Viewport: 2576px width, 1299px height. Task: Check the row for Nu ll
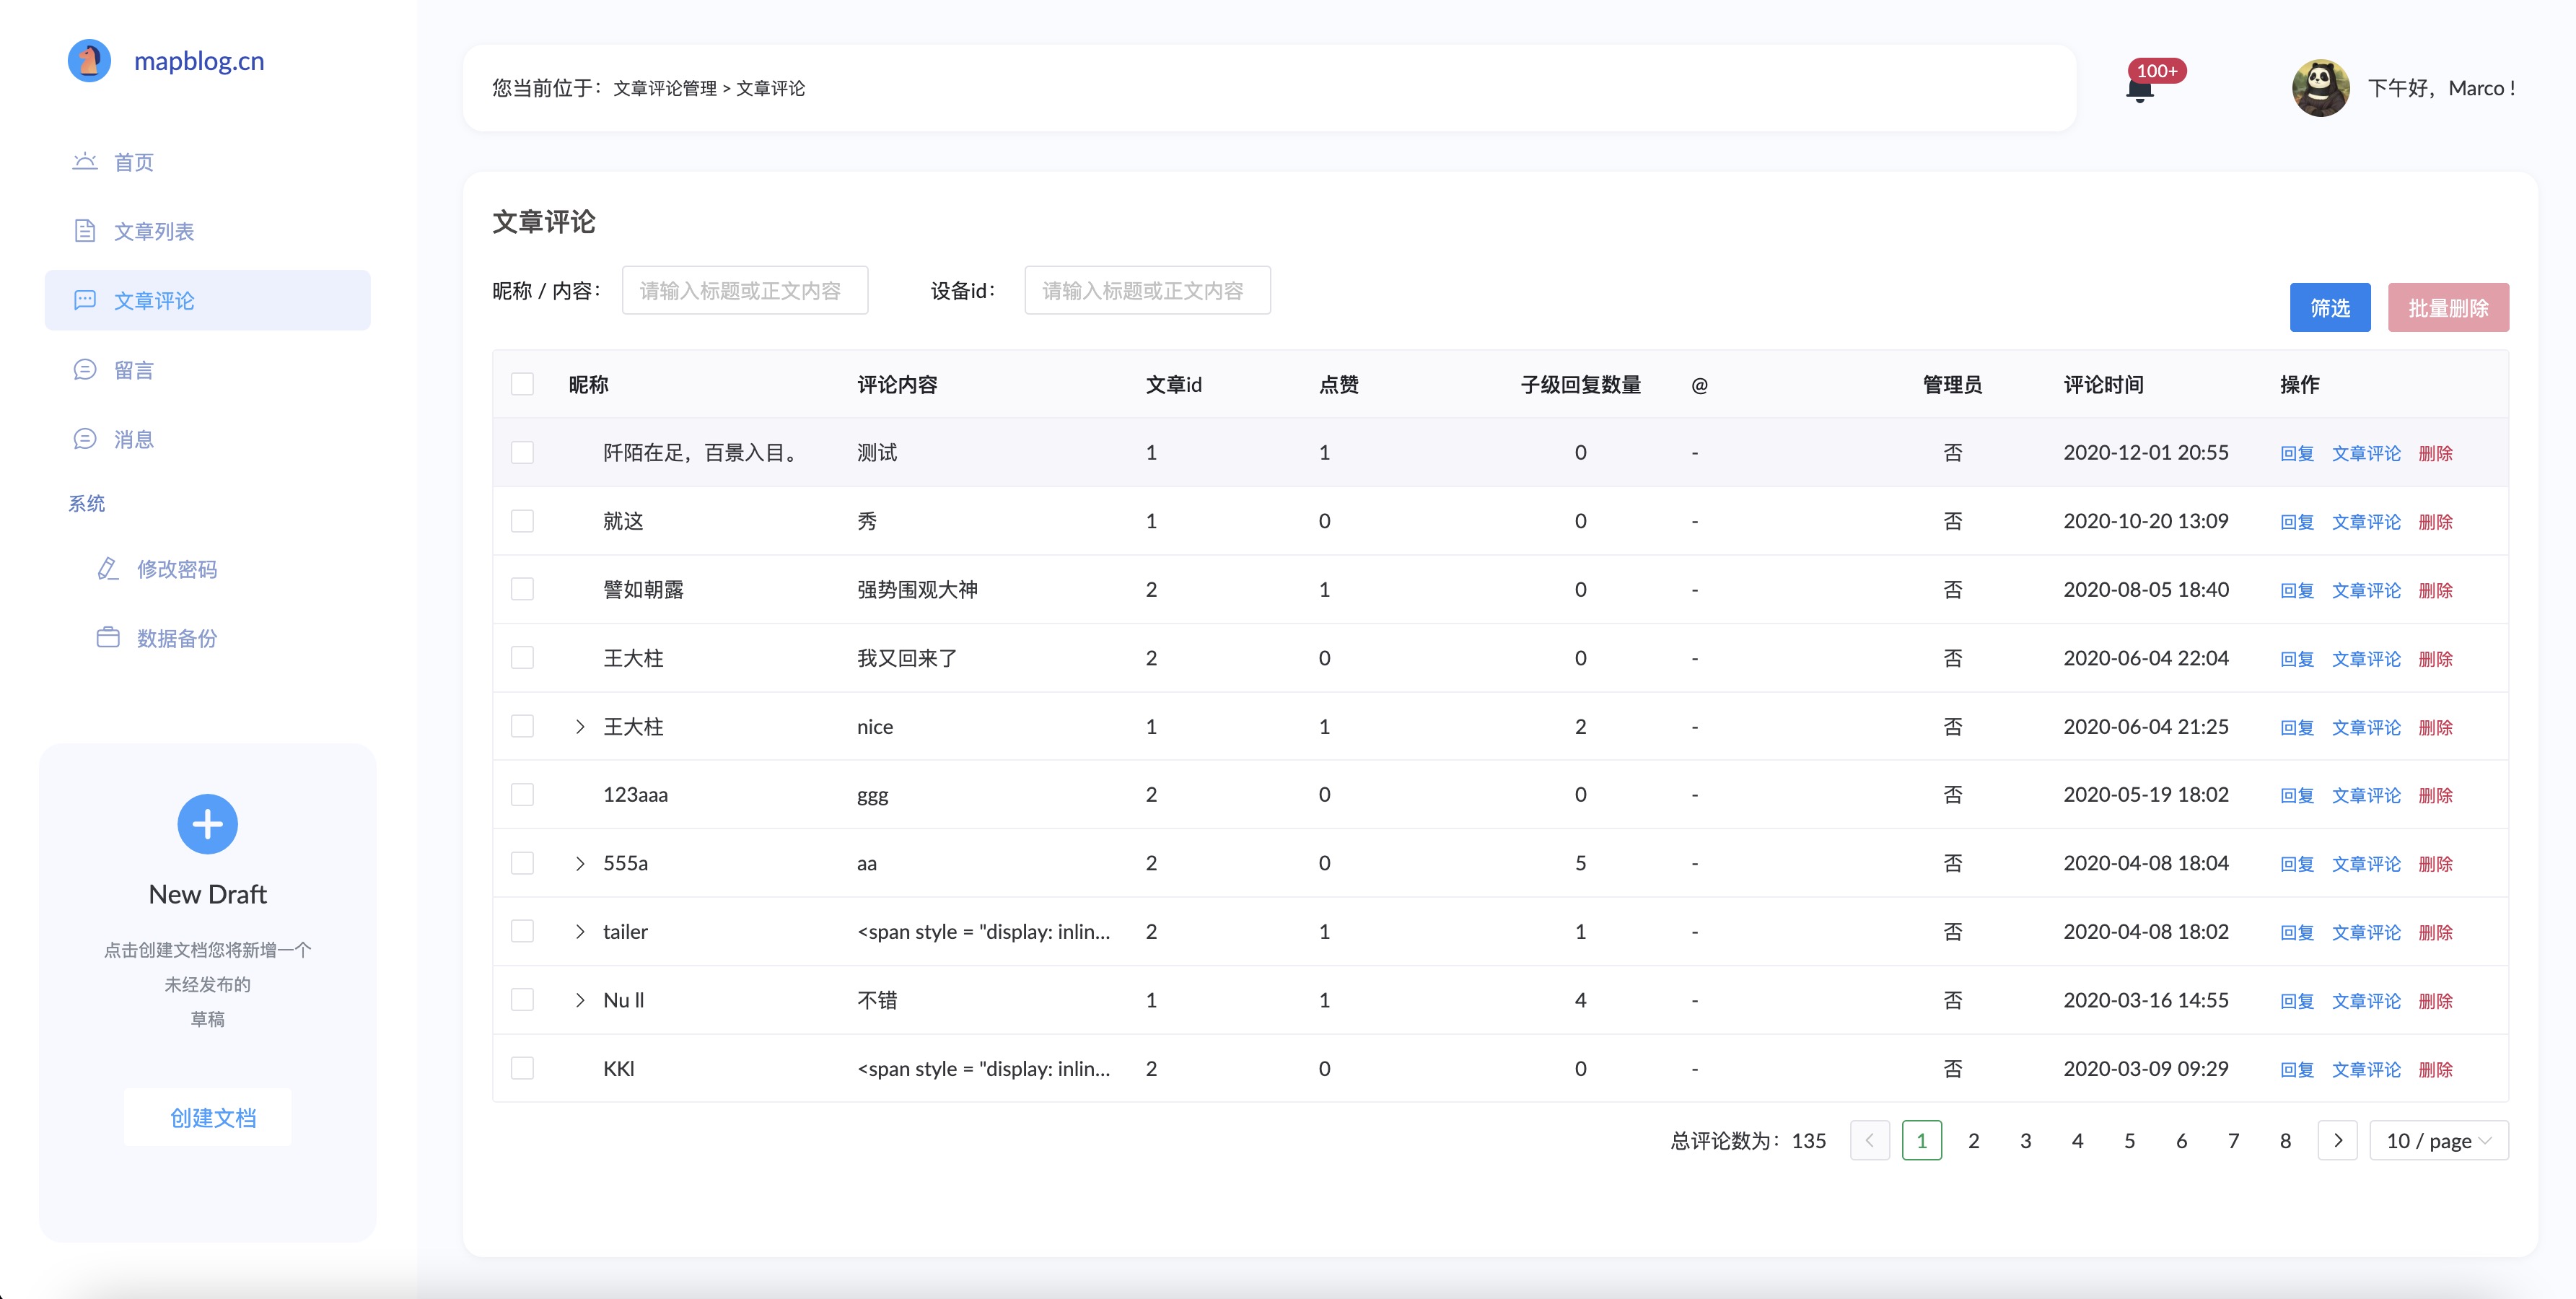click(522, 1000)
